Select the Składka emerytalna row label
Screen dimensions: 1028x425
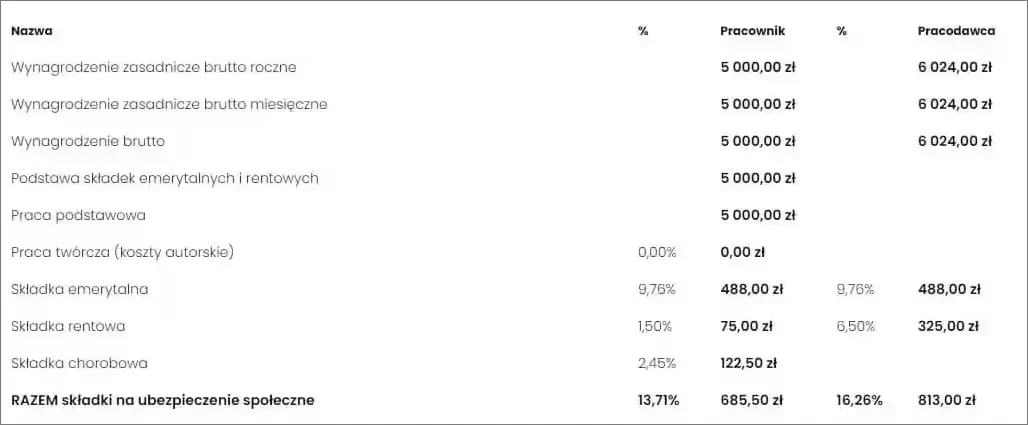coord(80,289)
